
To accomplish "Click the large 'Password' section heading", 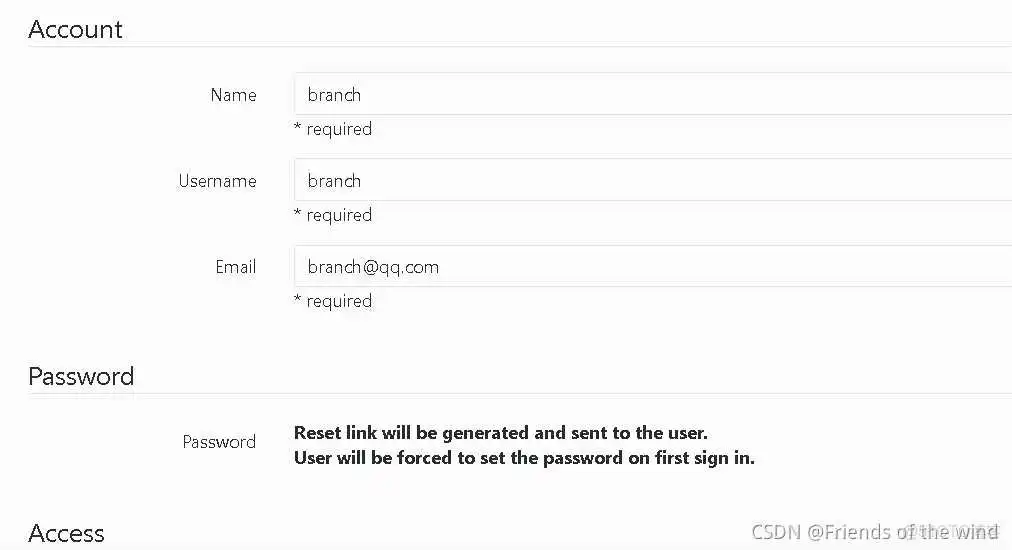I will point(81,376).
